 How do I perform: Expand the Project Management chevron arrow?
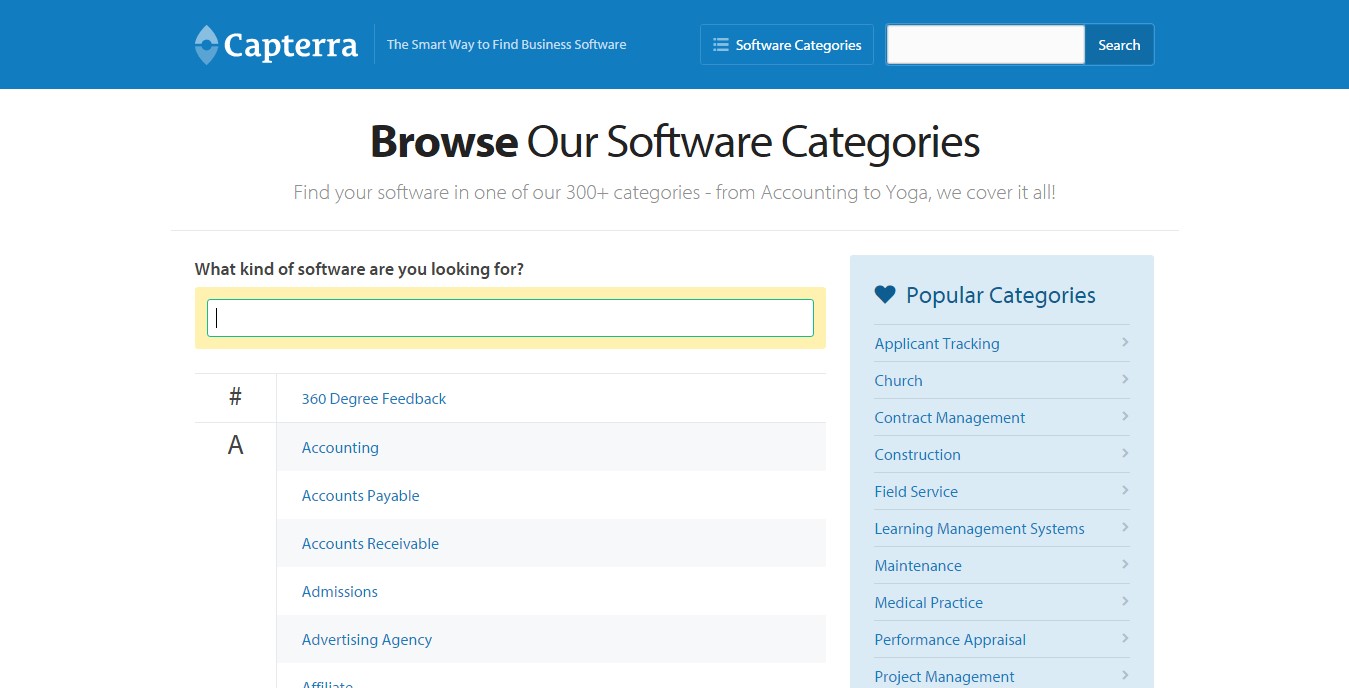pos(1124,675)
